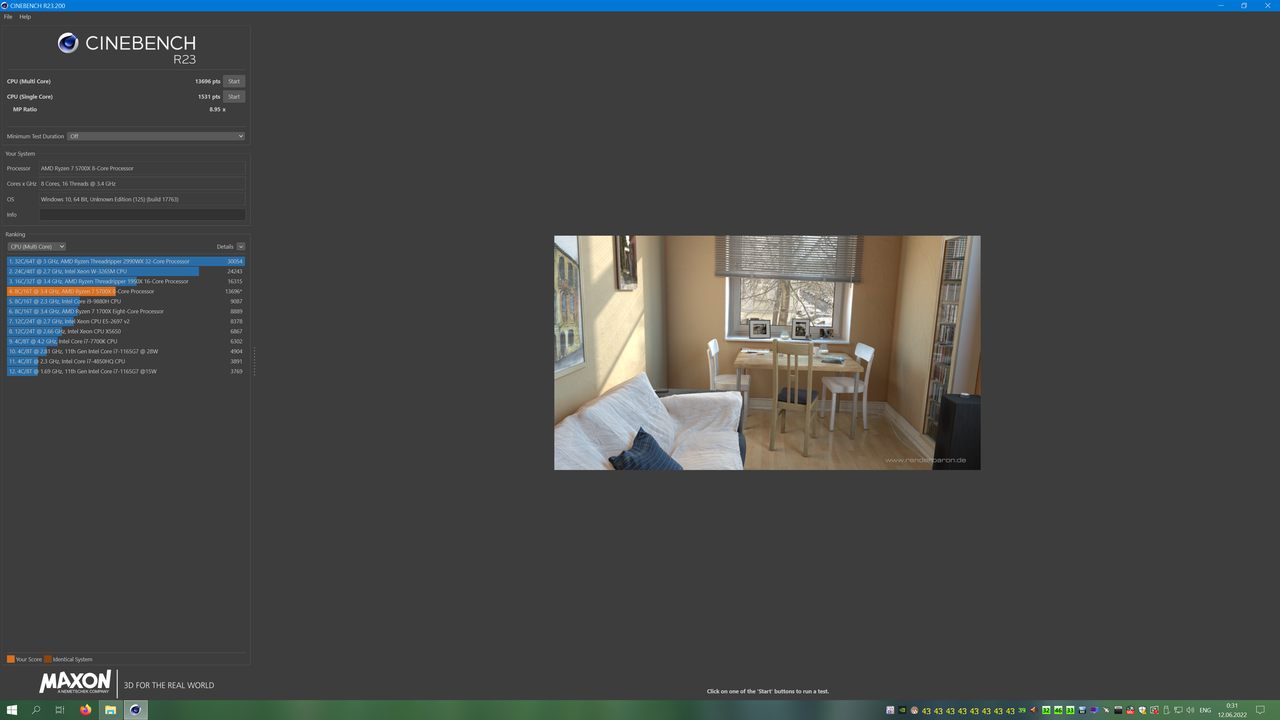
Task: Click the first colorful system tray icon
Action: 890,710
